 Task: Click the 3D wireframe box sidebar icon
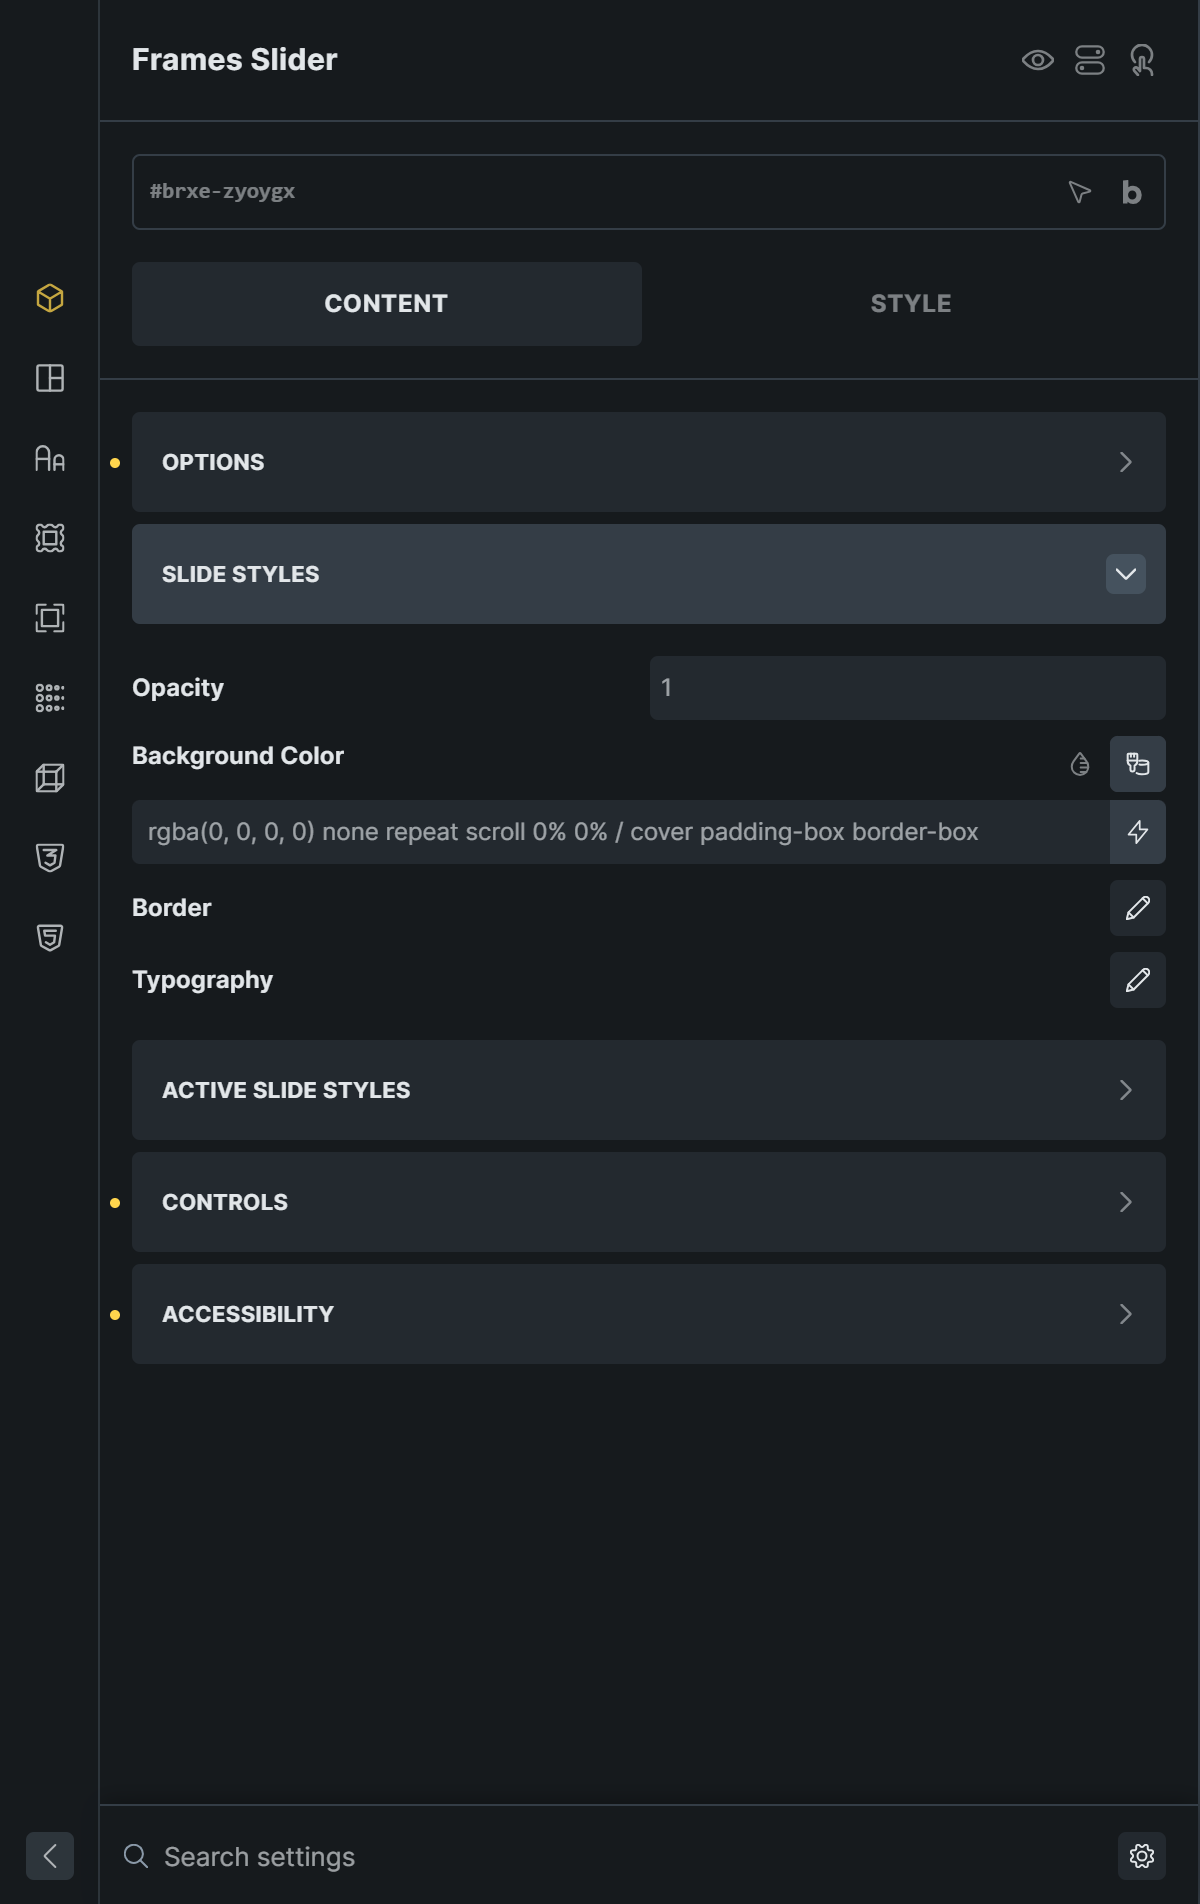tap(50, 778)
